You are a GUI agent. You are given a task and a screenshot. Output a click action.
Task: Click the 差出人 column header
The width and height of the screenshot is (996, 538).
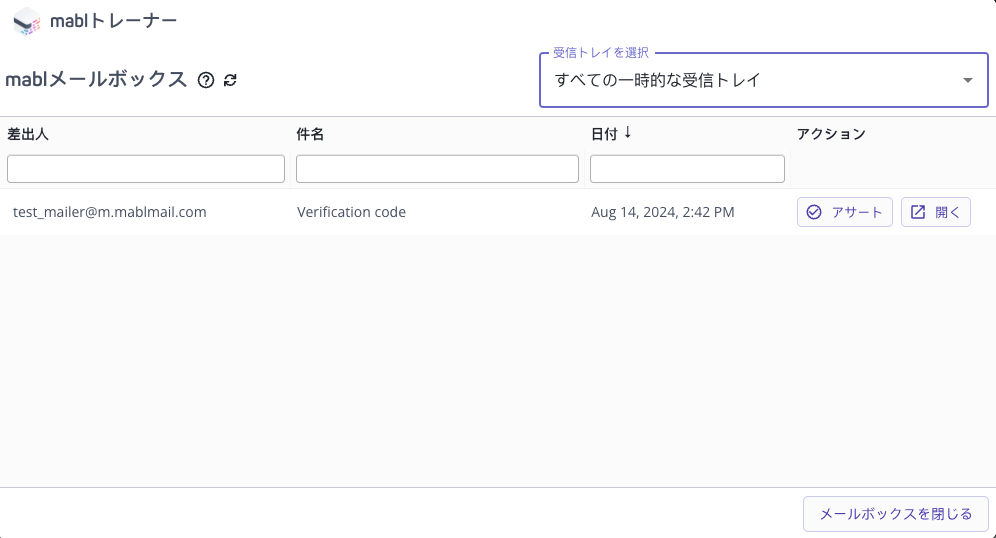pos(28,134)
